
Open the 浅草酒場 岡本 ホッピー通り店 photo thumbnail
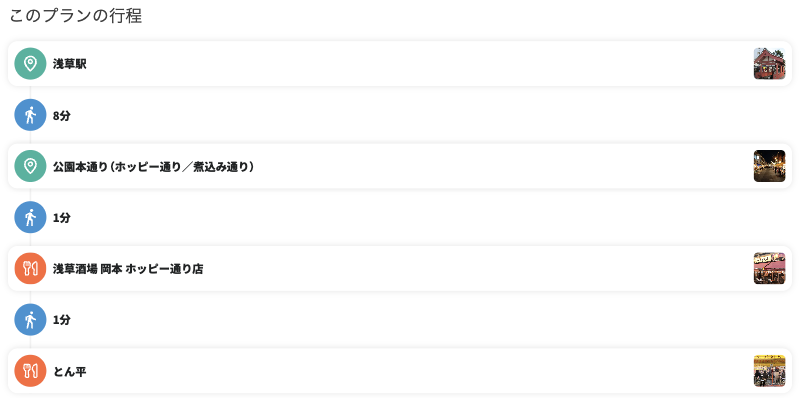pos(769,268)
